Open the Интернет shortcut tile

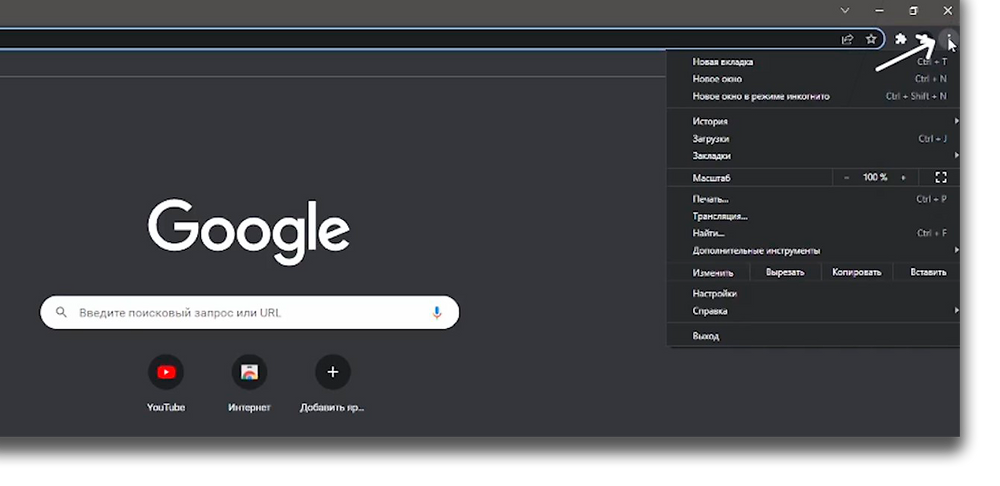click(x=249, y=384)
